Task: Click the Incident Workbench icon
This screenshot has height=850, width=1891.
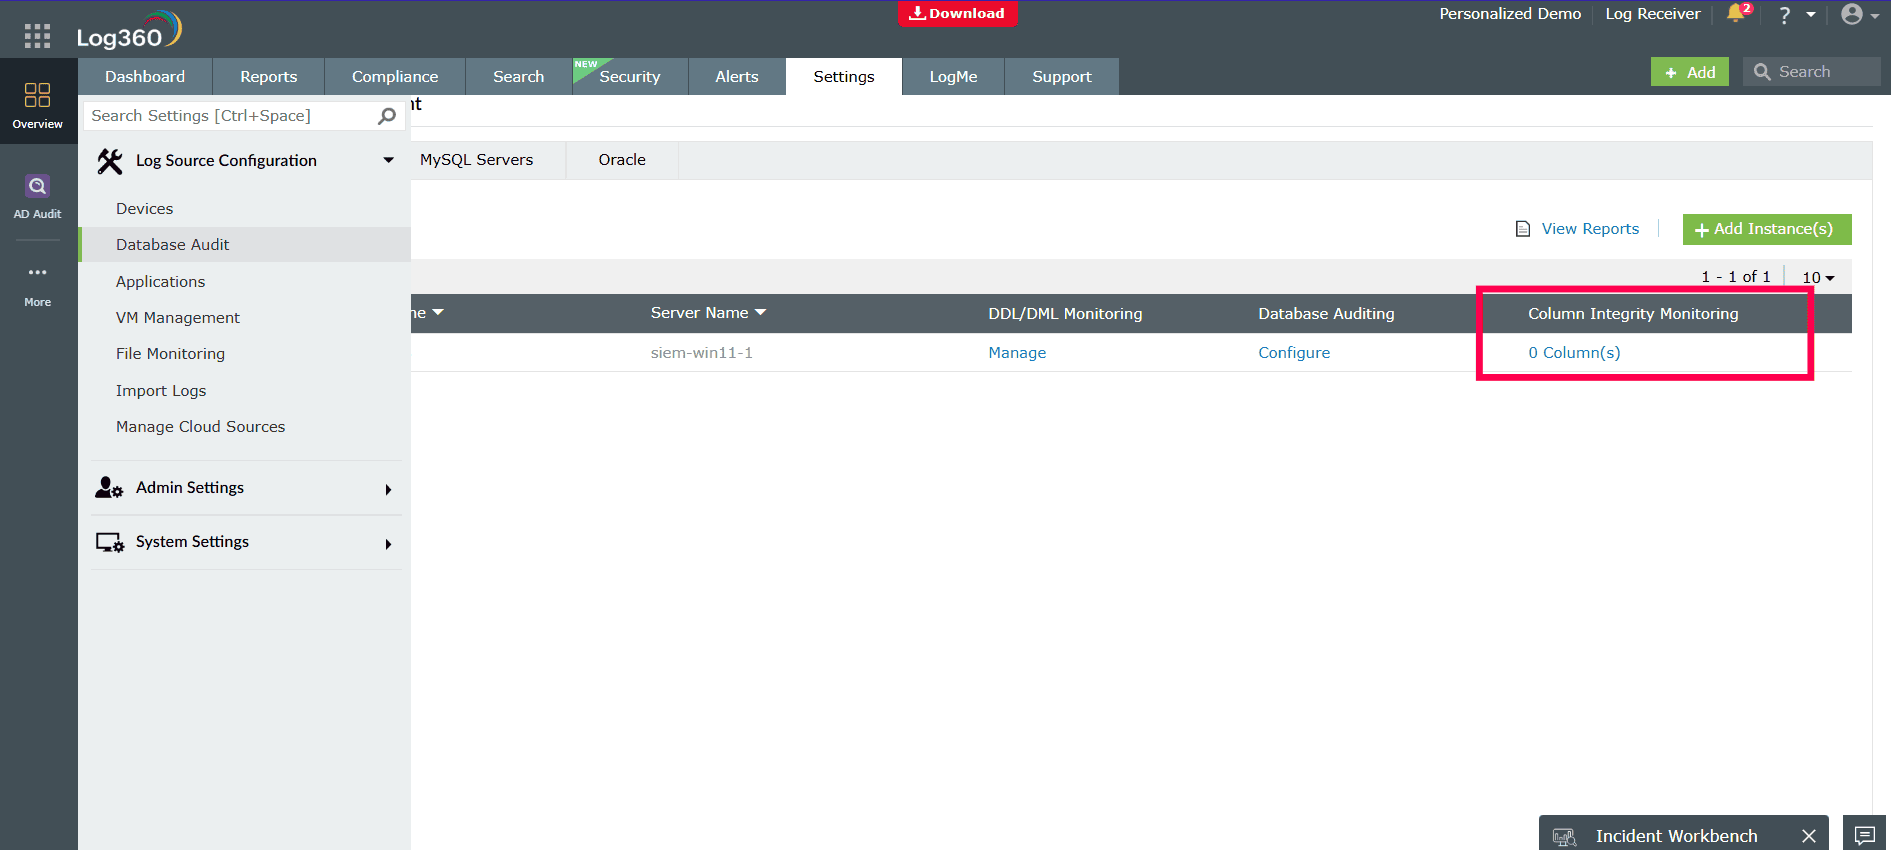Action: pos(1565,837)
